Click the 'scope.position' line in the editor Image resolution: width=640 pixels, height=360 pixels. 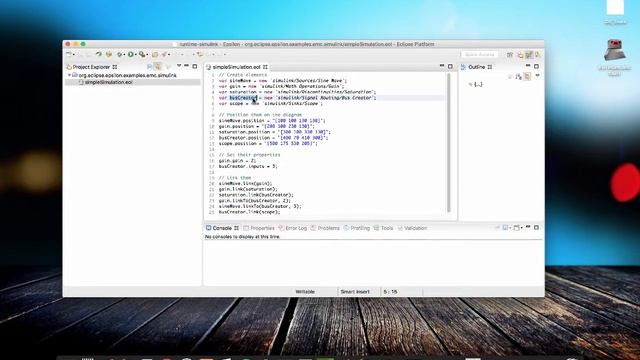coord(268,144)
